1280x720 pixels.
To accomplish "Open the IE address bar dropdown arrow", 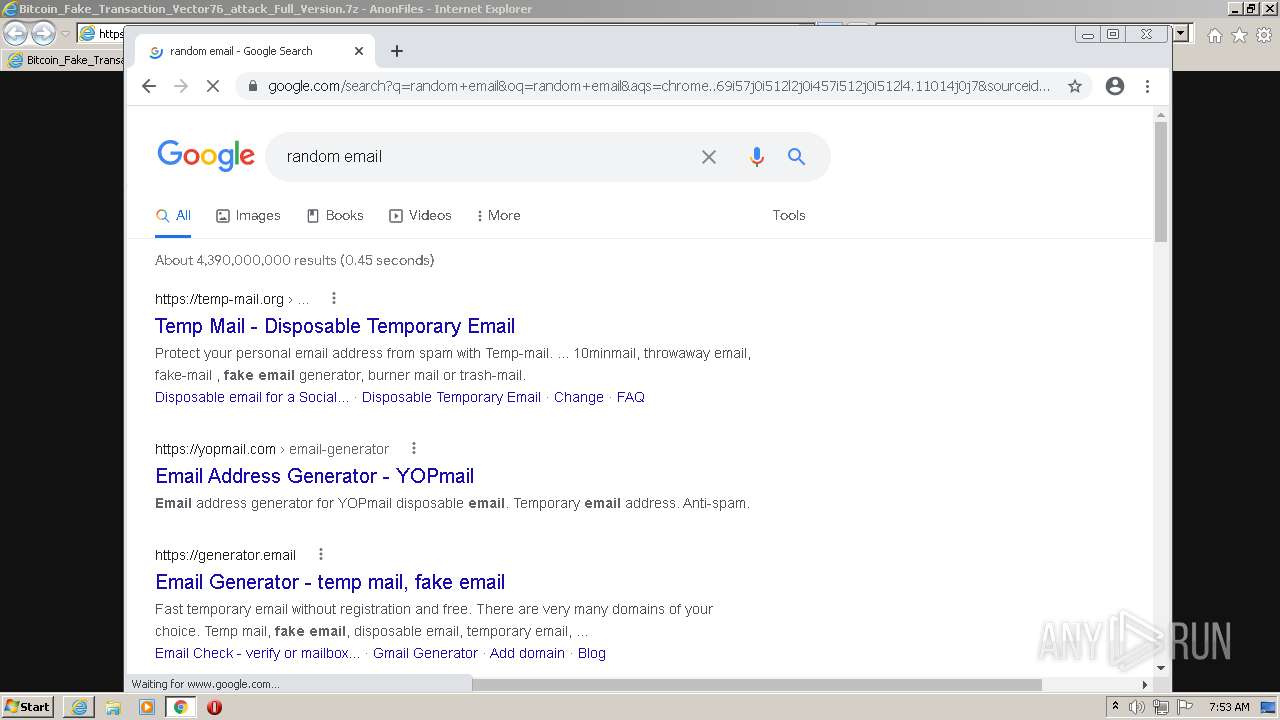I will [1181, 33].
